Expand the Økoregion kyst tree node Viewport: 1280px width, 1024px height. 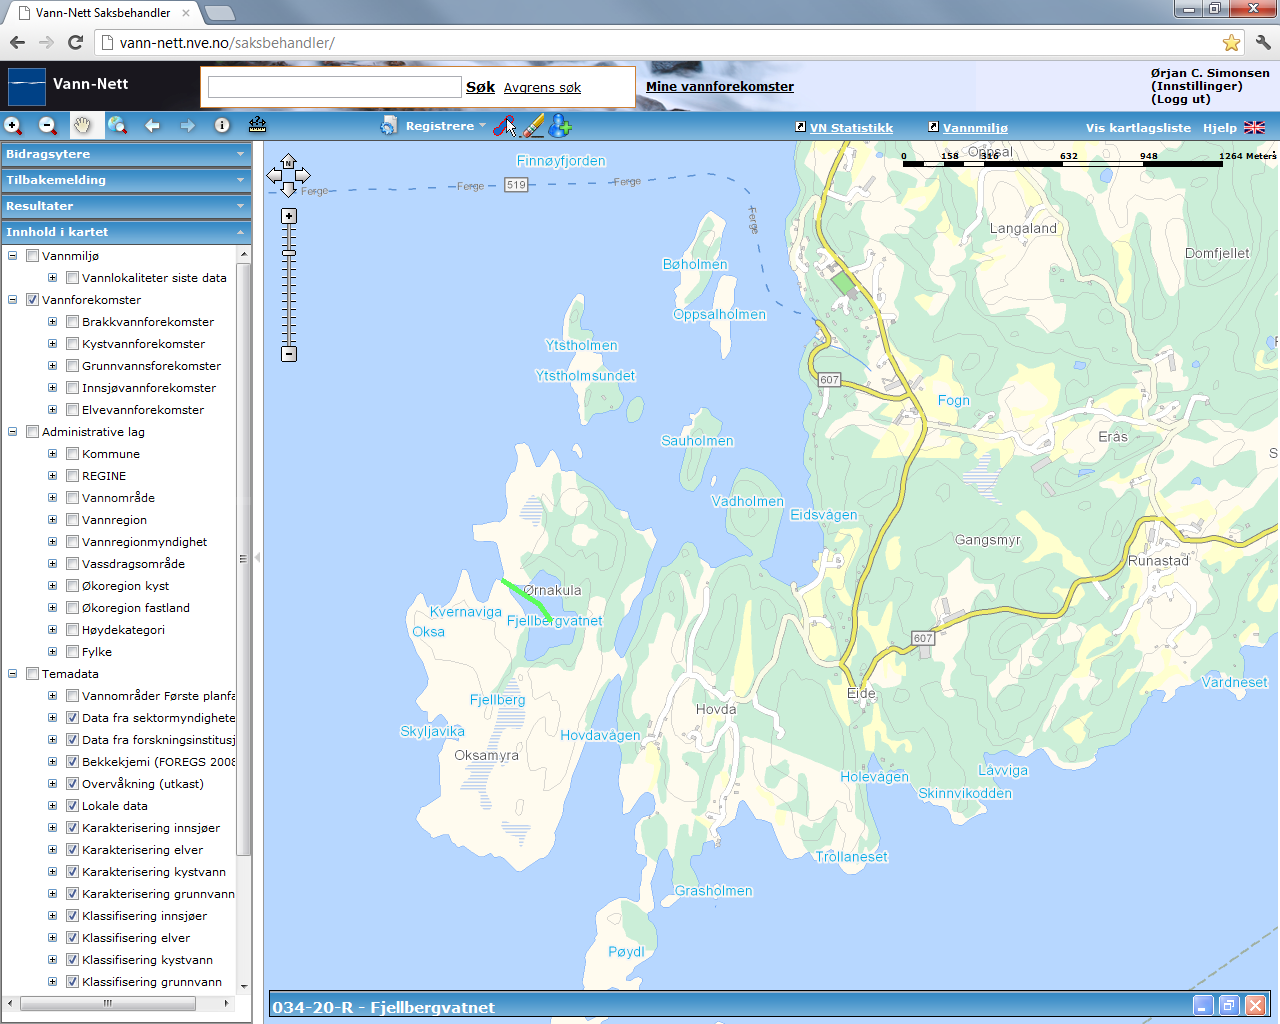coord(53,586)
